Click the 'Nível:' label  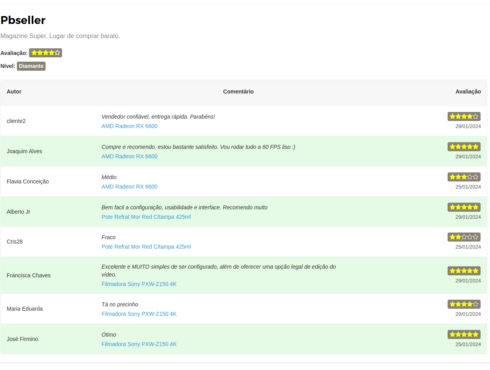click(8, 66)
